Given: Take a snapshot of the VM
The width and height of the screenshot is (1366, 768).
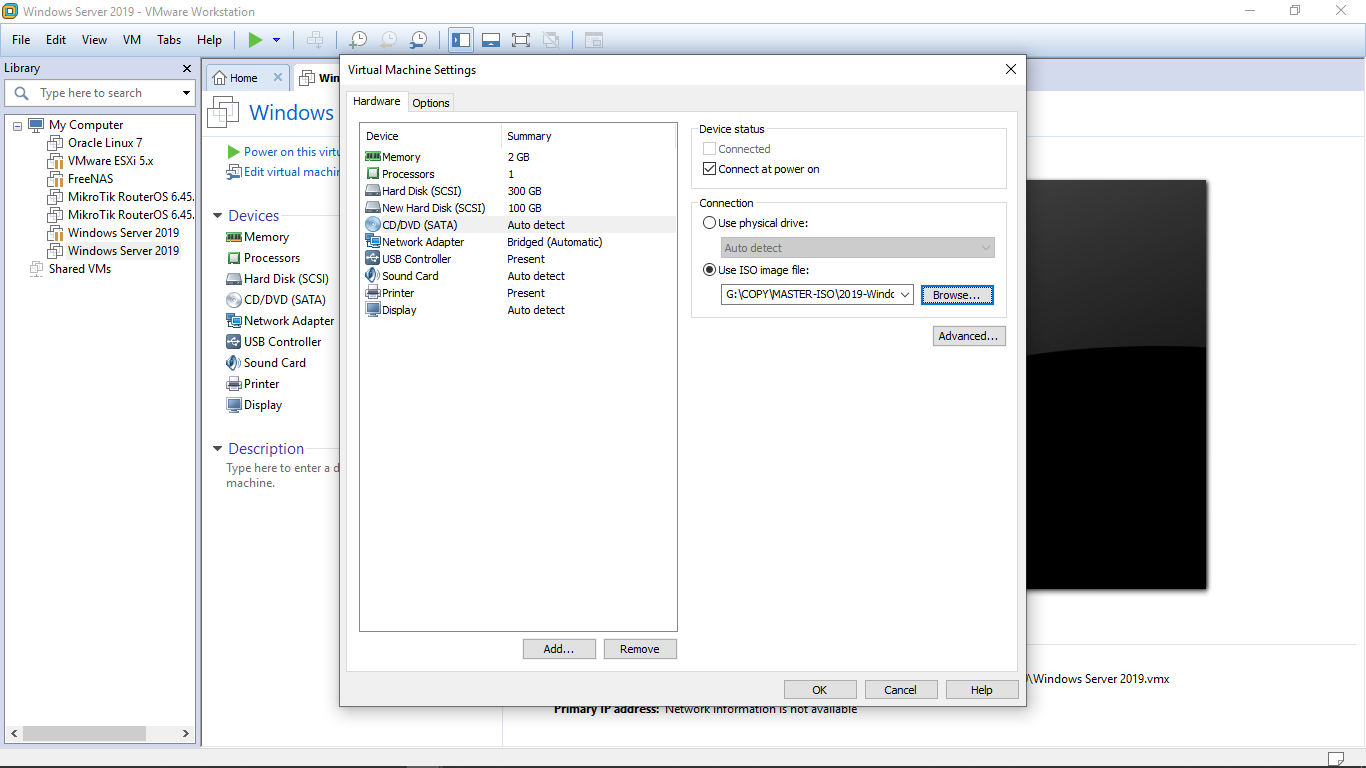Looking at the screenshot, I should (357, 40).
